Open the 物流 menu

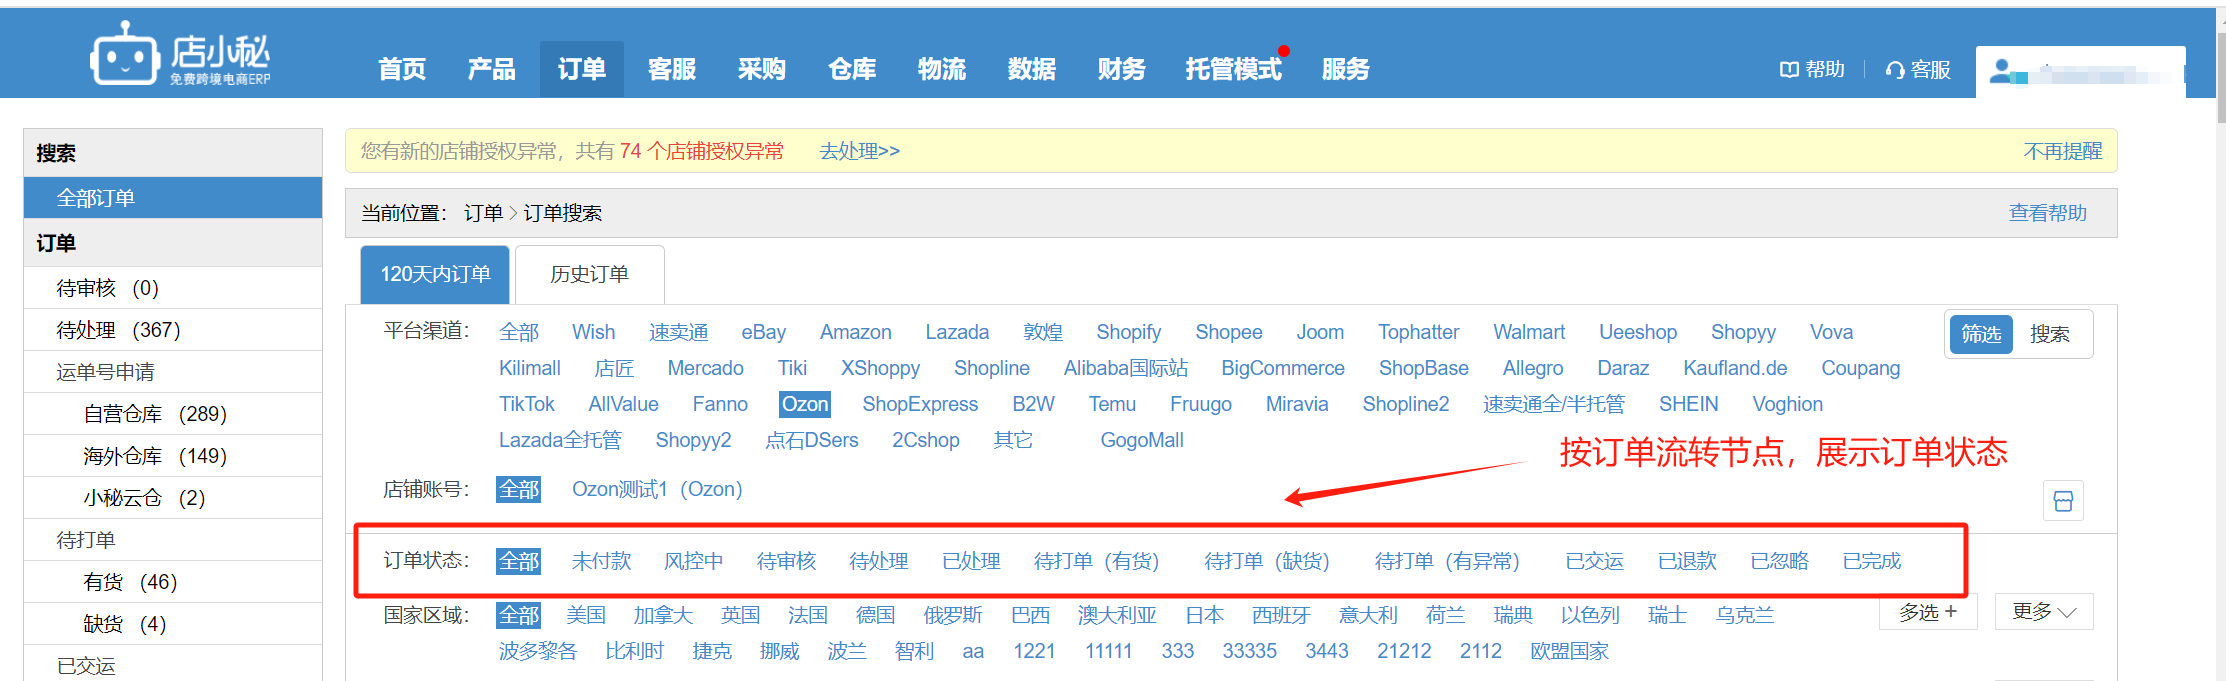click(x=942, y=69)
